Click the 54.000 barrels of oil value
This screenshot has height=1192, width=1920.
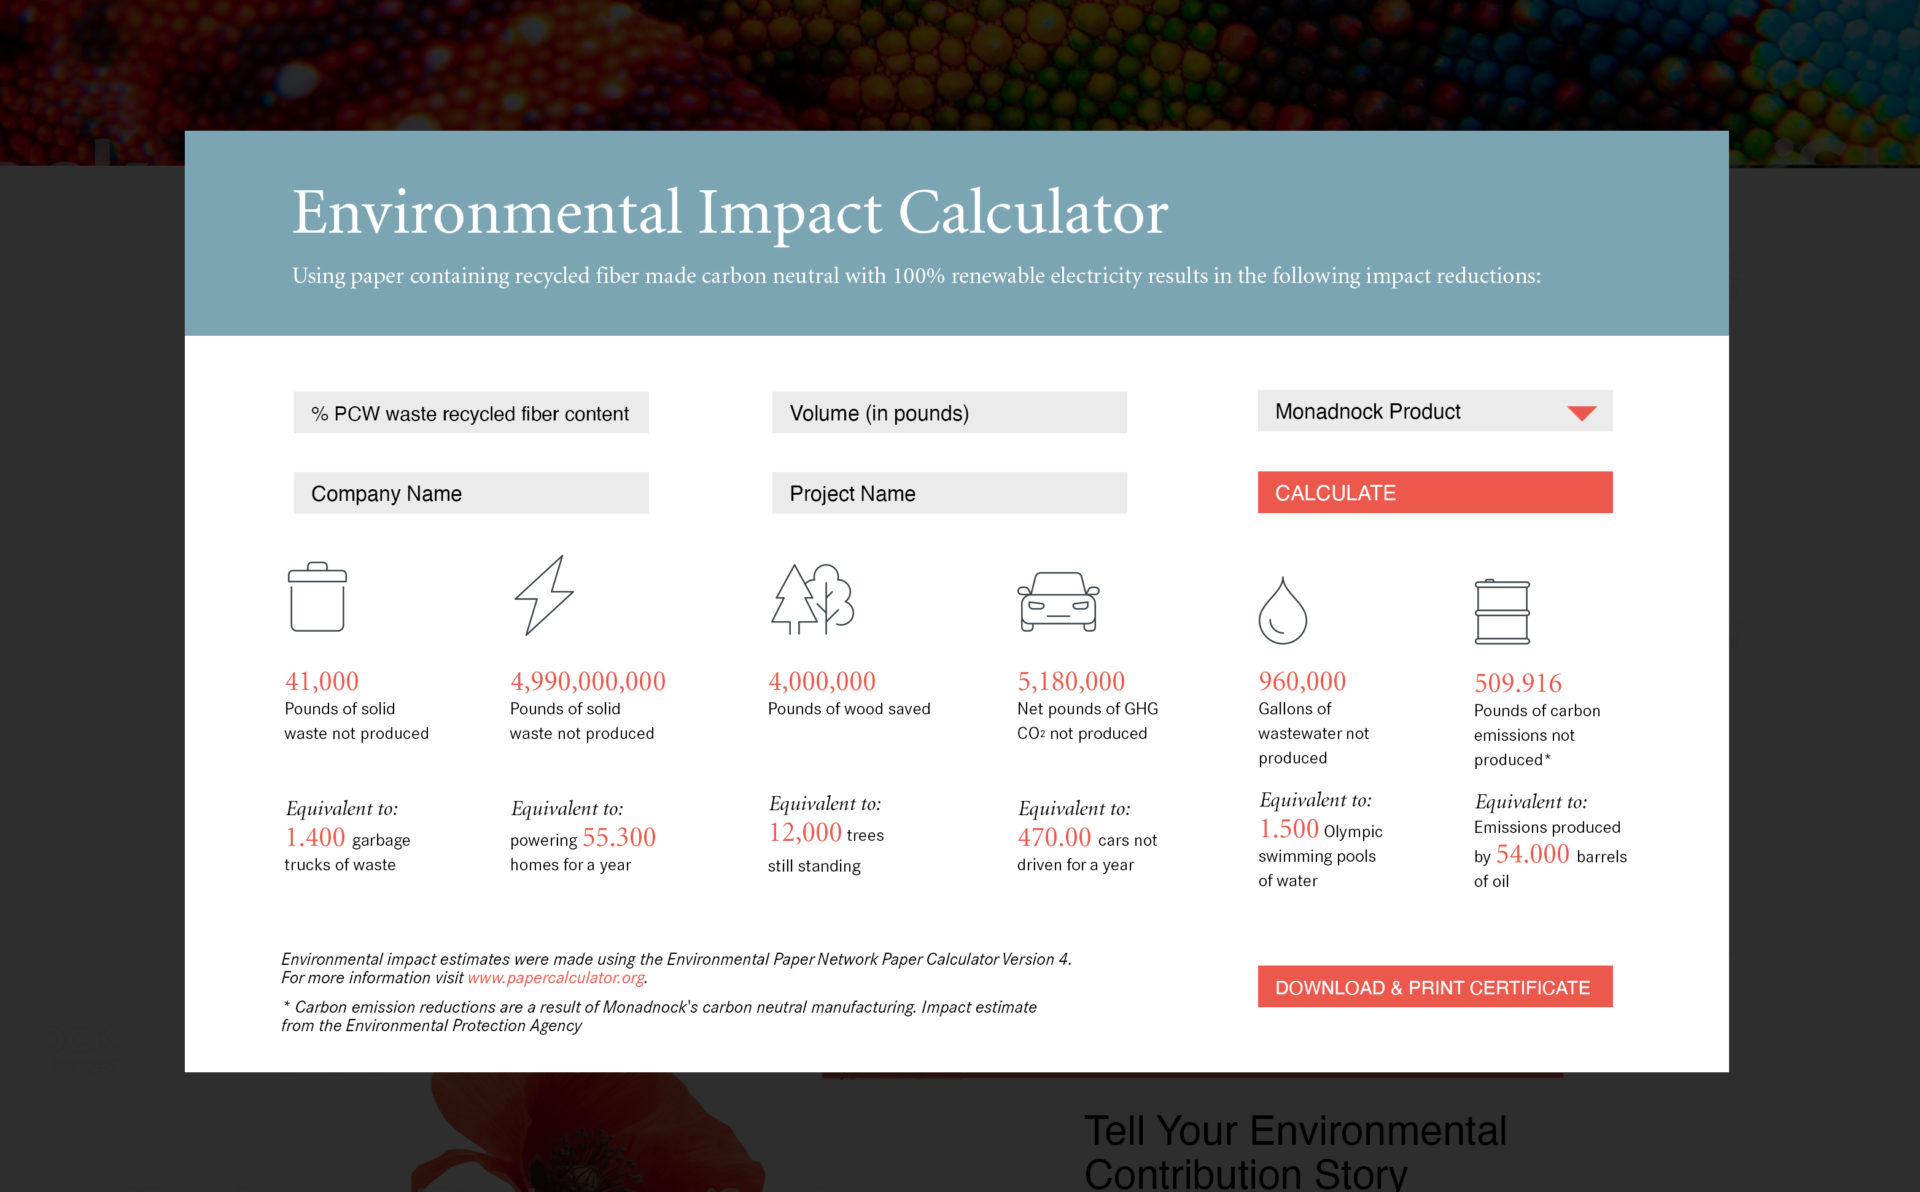1532,854
